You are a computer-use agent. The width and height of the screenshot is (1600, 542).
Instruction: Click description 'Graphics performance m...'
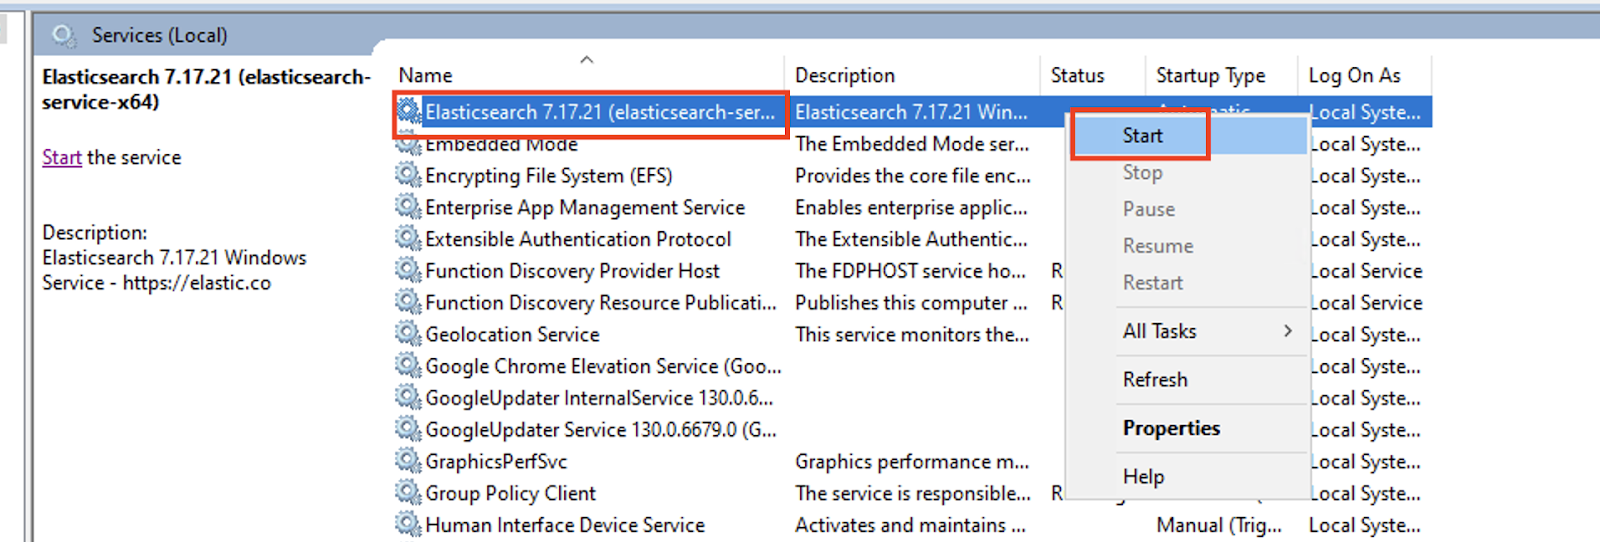(x=912, y=462)
